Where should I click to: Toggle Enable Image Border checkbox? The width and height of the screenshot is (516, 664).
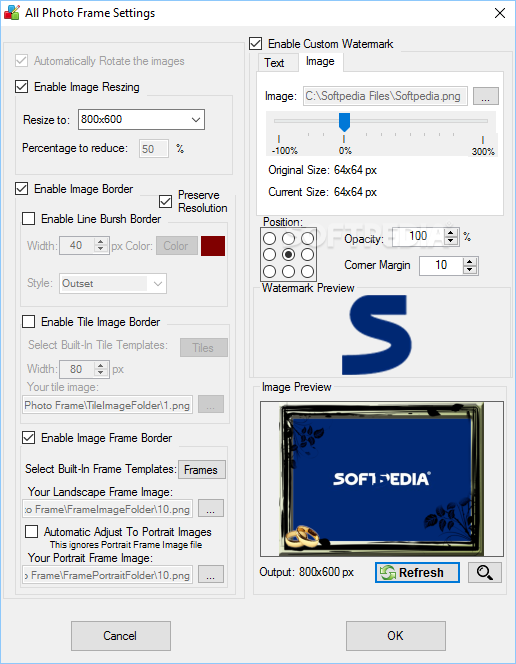[x=22, y=188]
